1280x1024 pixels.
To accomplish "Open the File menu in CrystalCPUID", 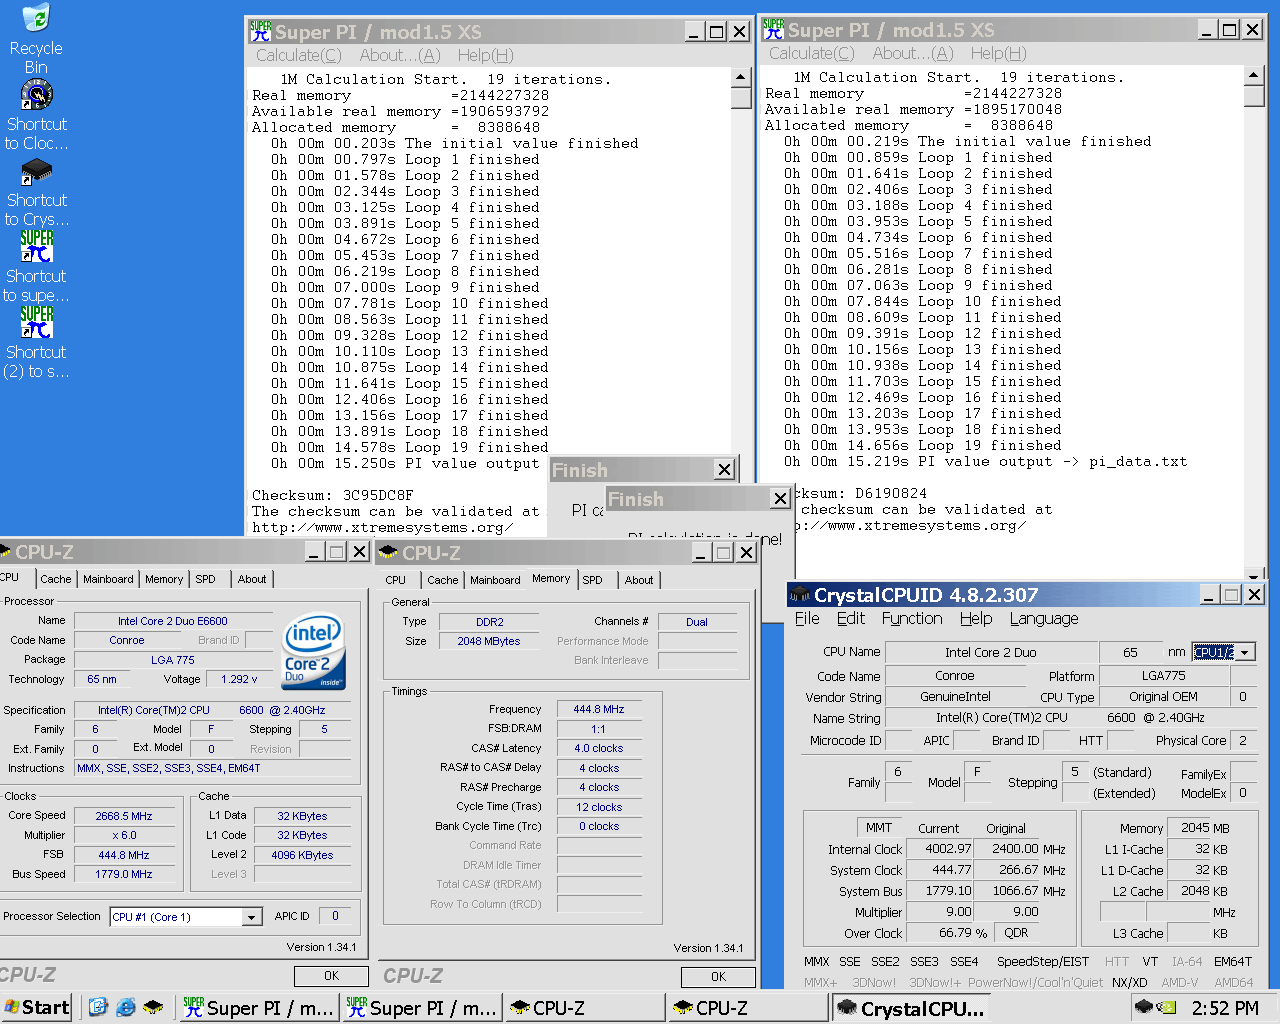I will point(807,619).
